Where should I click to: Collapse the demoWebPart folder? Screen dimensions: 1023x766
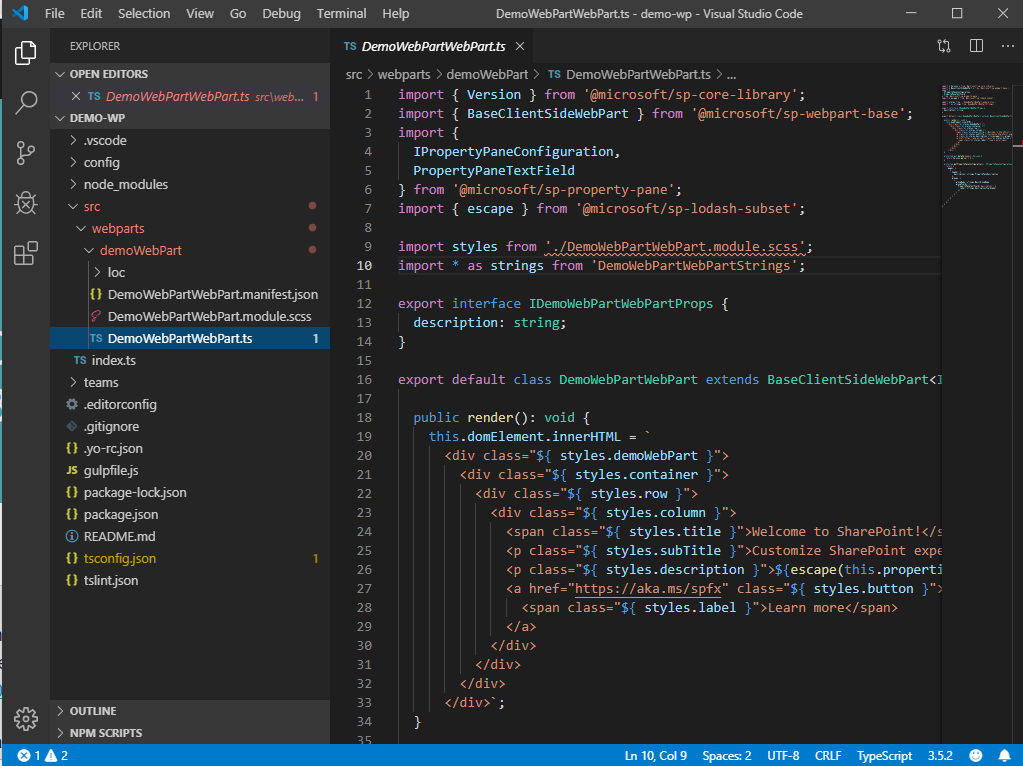click(x=140, y=250)
